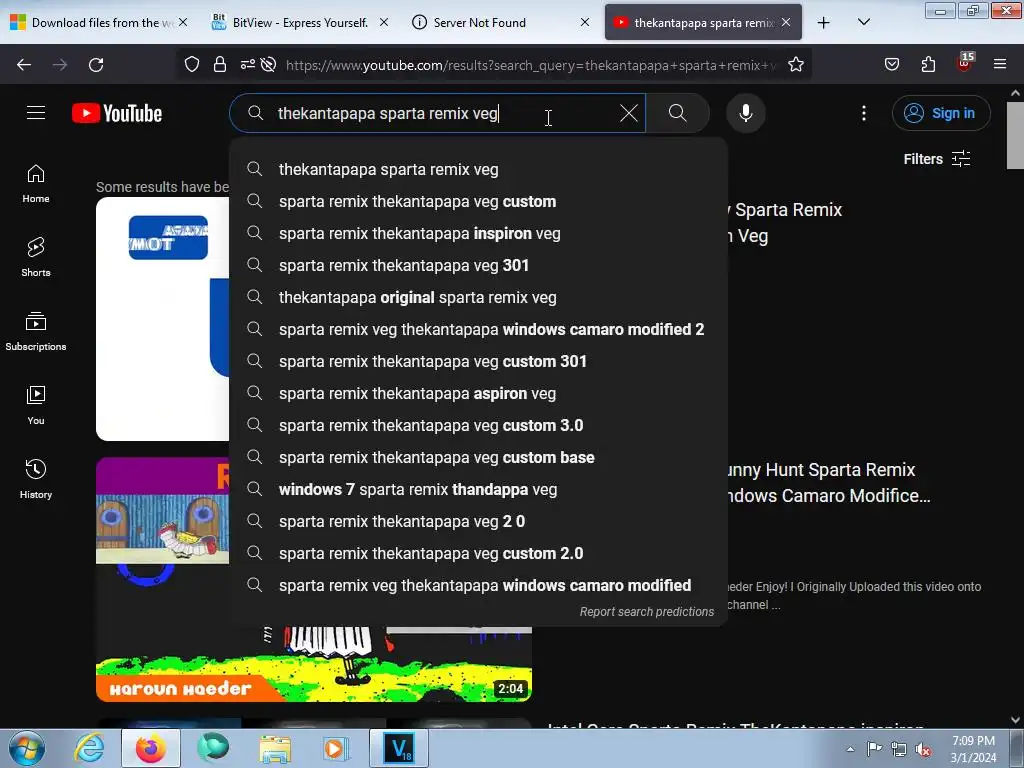
Task: Select 'thekantapapa original sparta remix veg'
Action: pyautogui.click(x=479, y=297)
